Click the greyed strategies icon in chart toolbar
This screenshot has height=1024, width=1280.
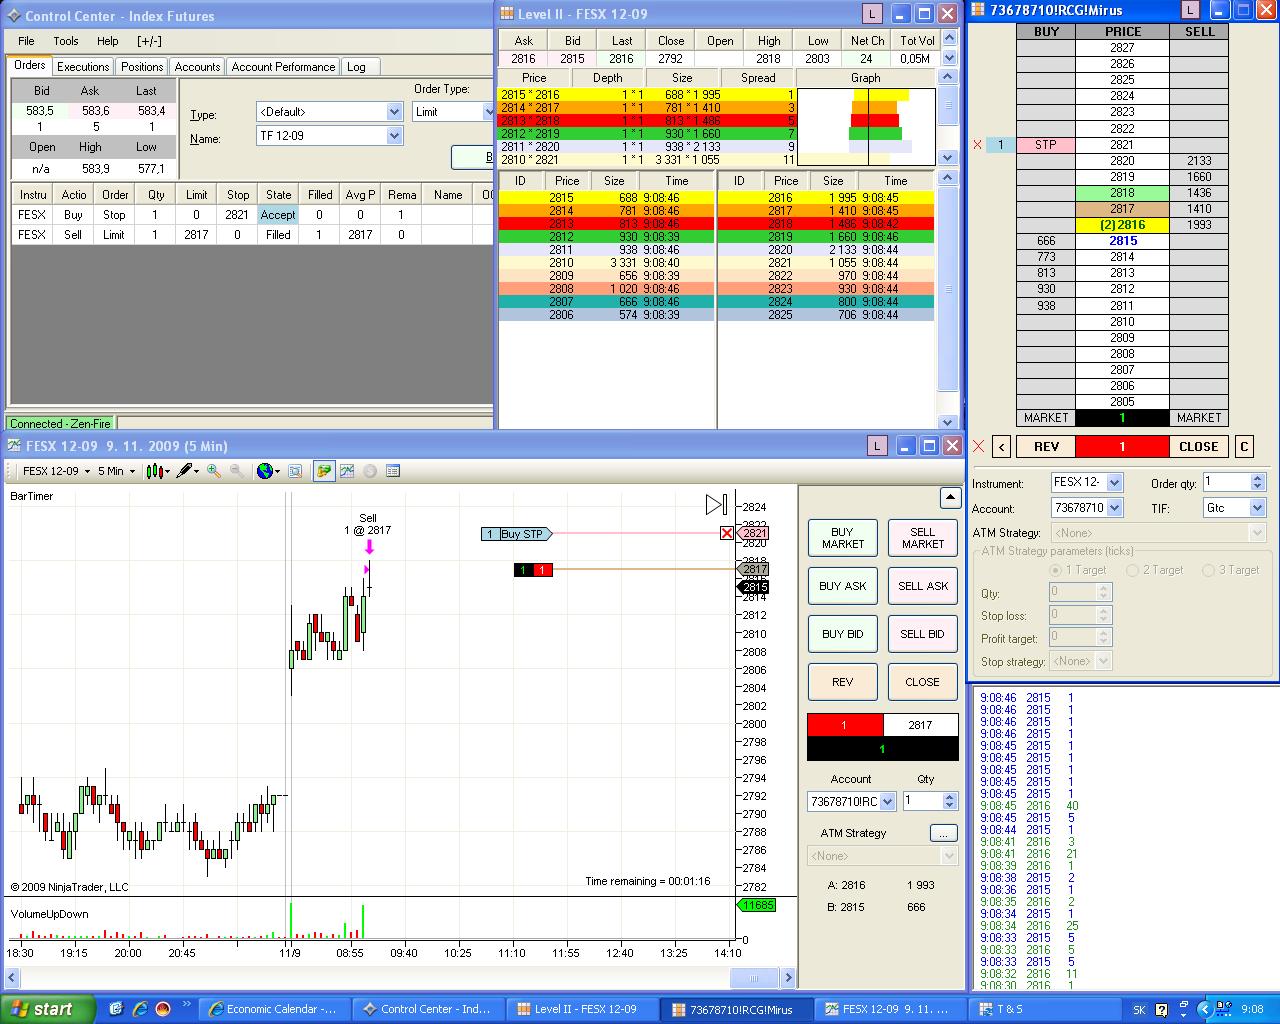click(370, 471)
